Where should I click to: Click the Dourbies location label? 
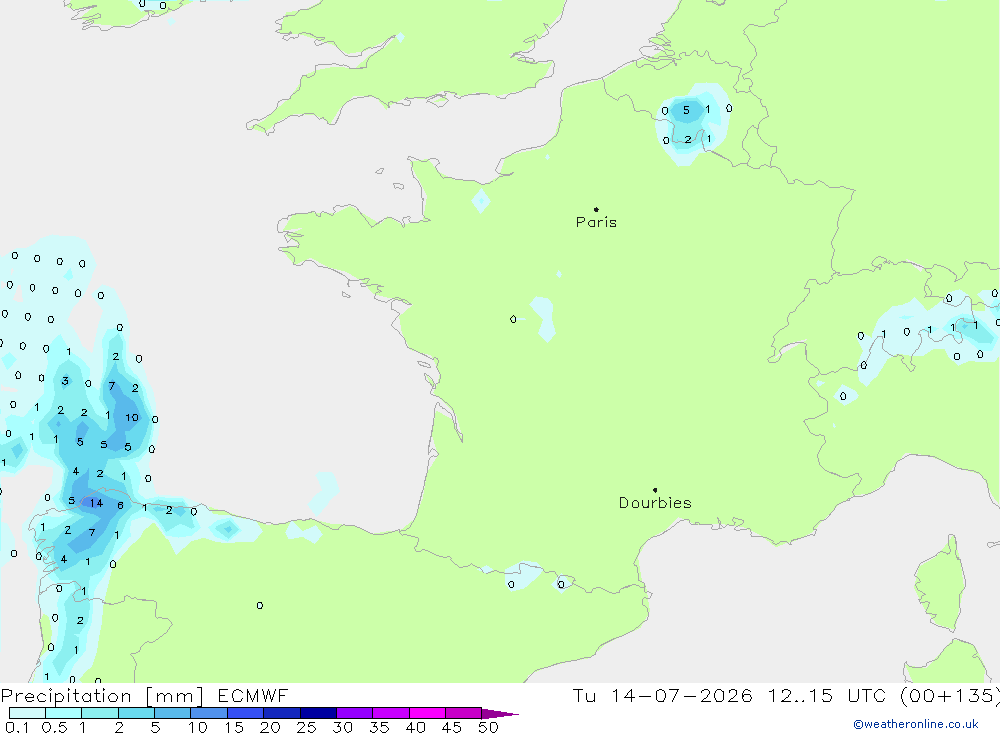pos(655,503)
